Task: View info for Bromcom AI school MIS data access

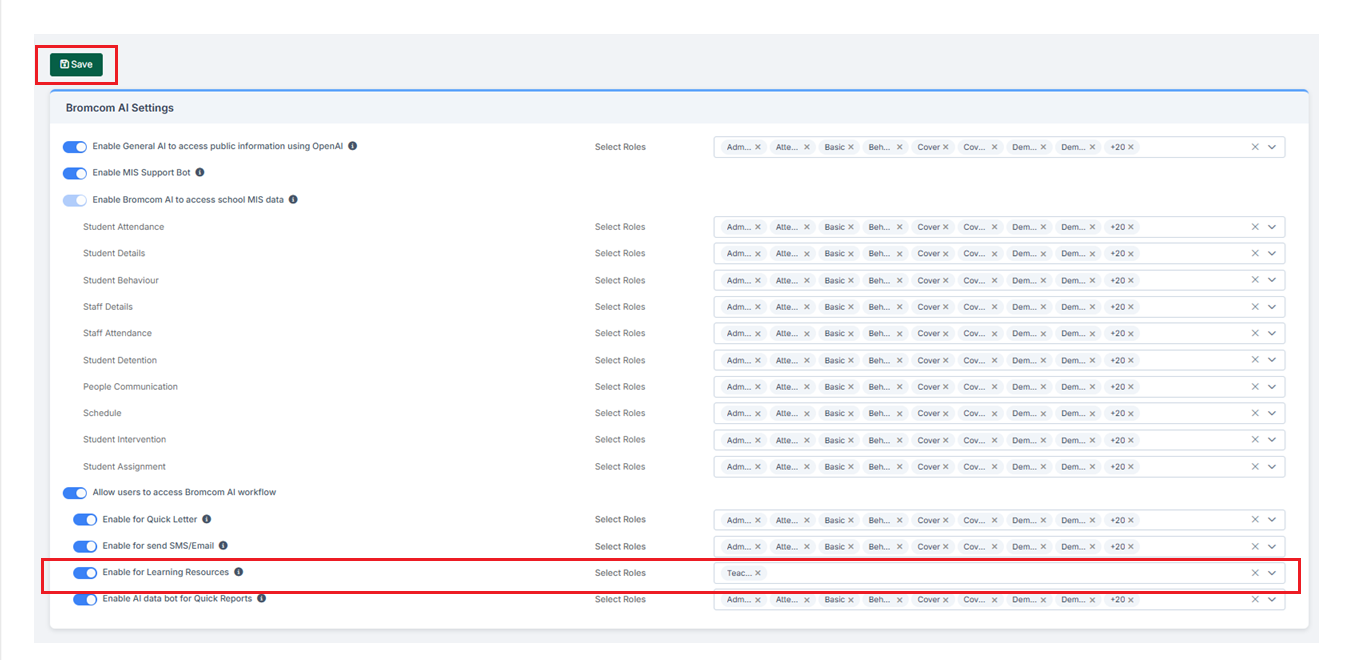Action: (x=294, y=198)
